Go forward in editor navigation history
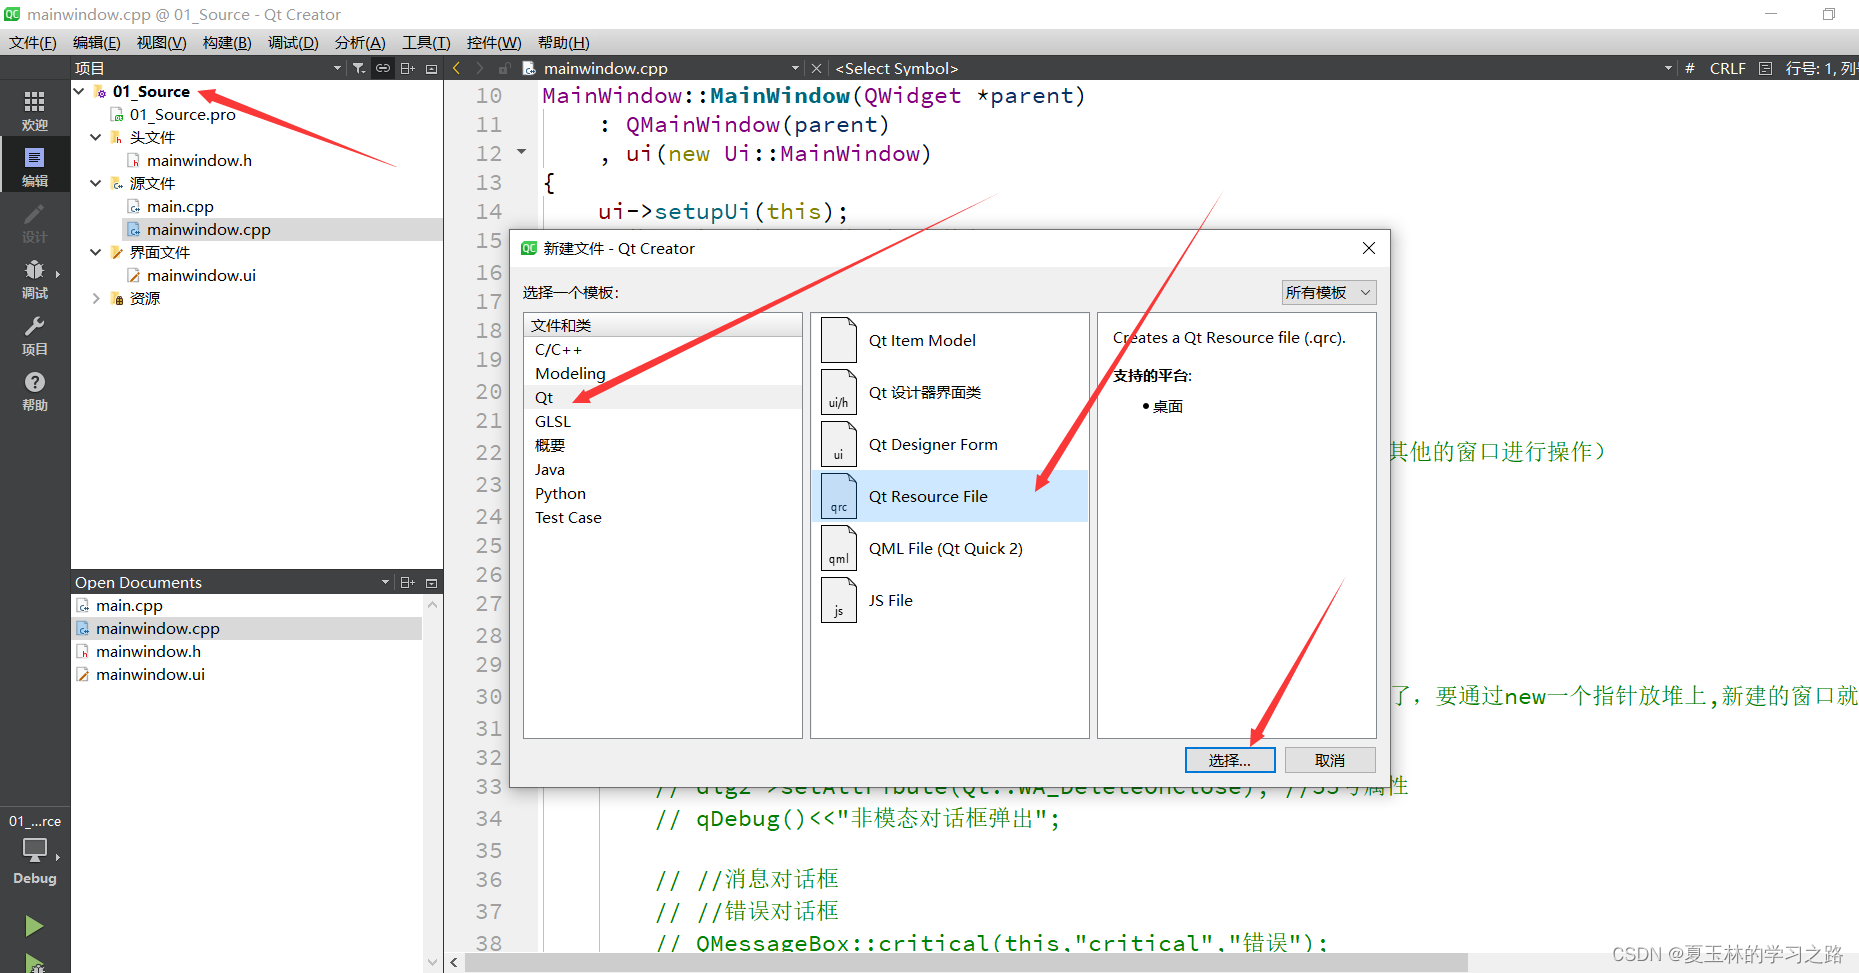 click(480, 68)
